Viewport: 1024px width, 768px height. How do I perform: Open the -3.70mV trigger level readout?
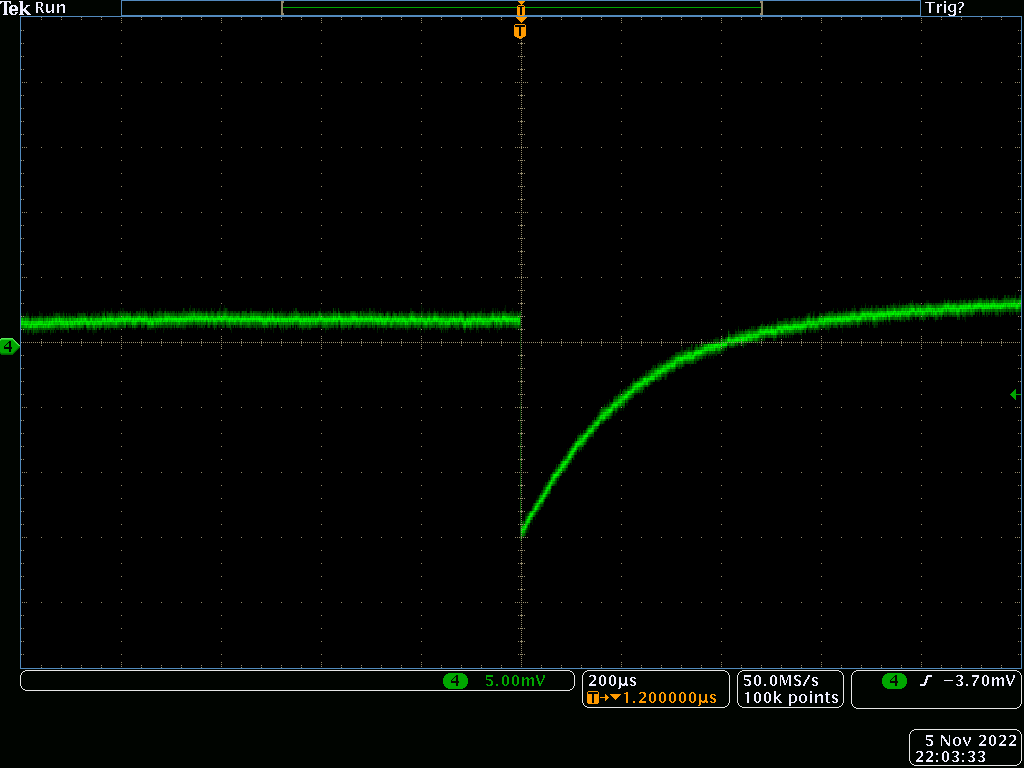tap(979, 681)
